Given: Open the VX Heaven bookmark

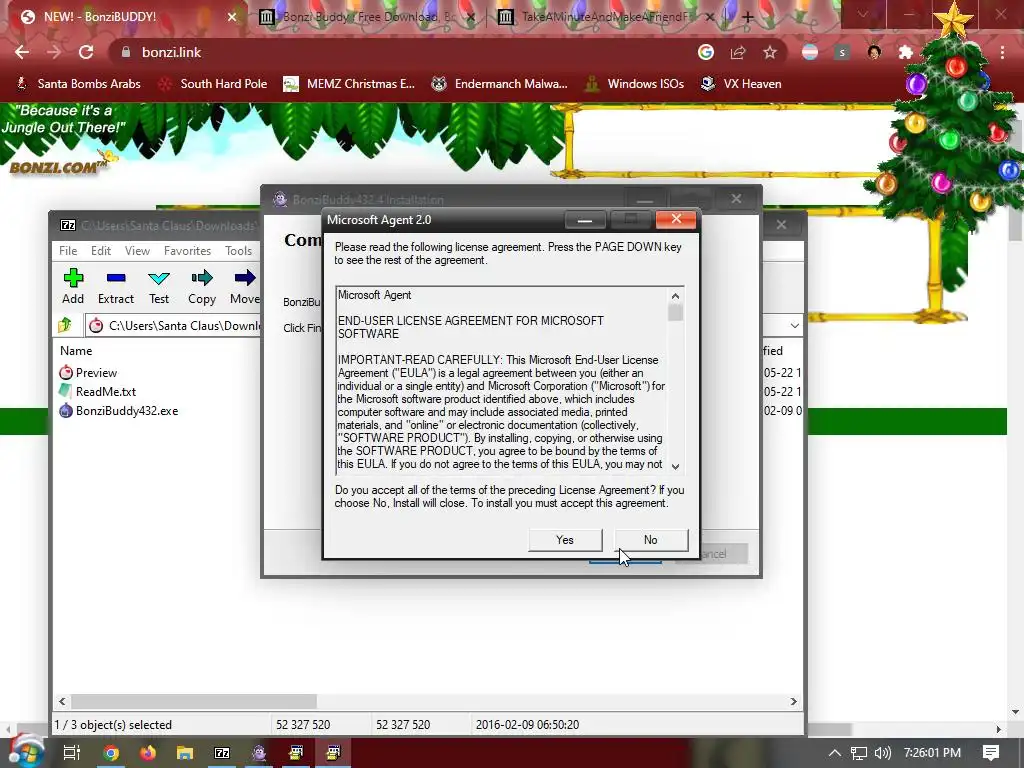Looking at the screenshot, I should pos(741,84).
